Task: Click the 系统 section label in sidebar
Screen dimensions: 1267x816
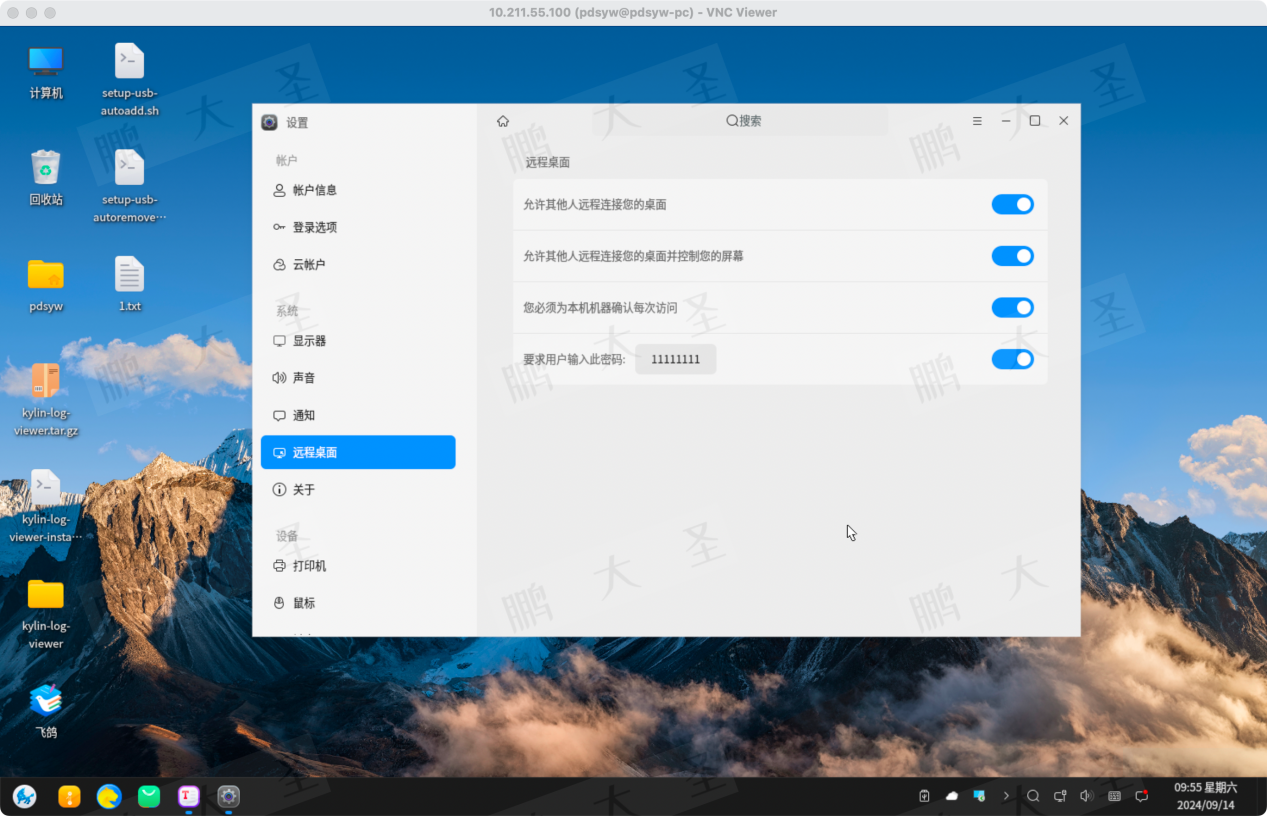Action: tap(287, 311)
